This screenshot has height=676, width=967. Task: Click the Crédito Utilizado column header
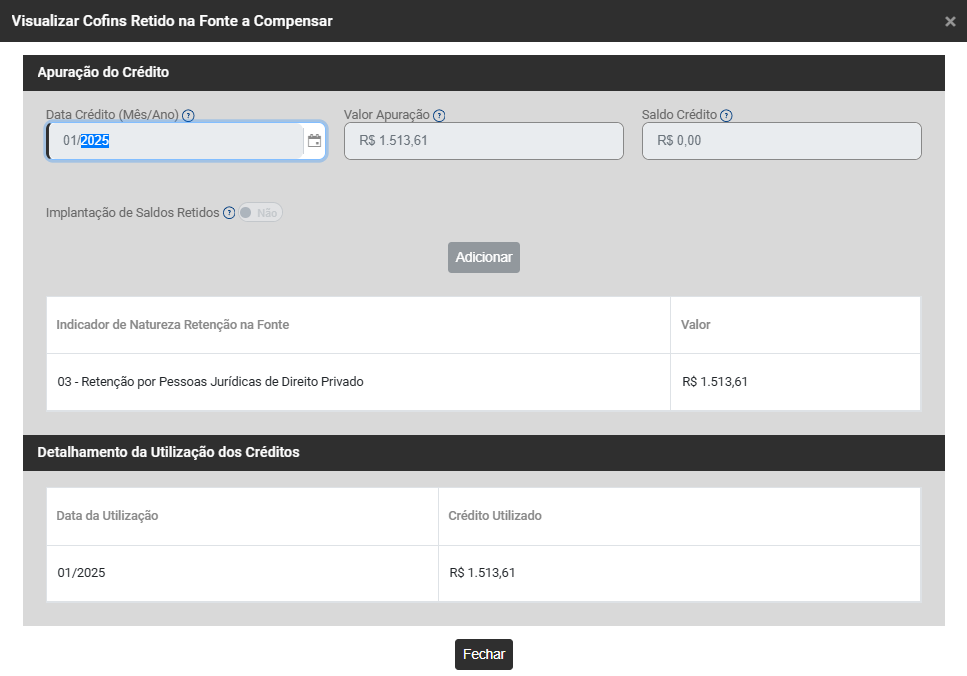495,516
